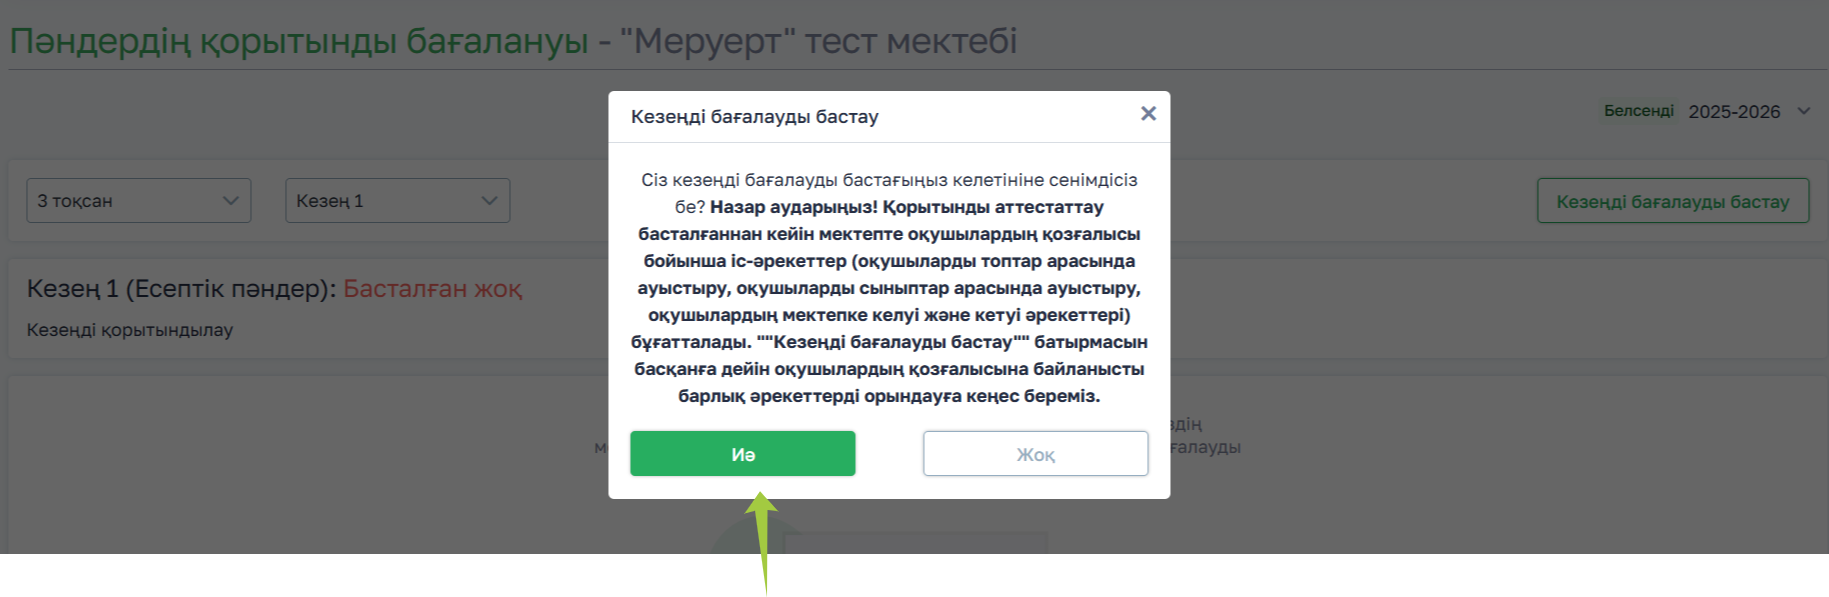The height and width of the screenshot is (597, 1829).
Task: Click the dialog's first line "Сіз кезеңді бағалауды"
Action: (x=740, y=180)
